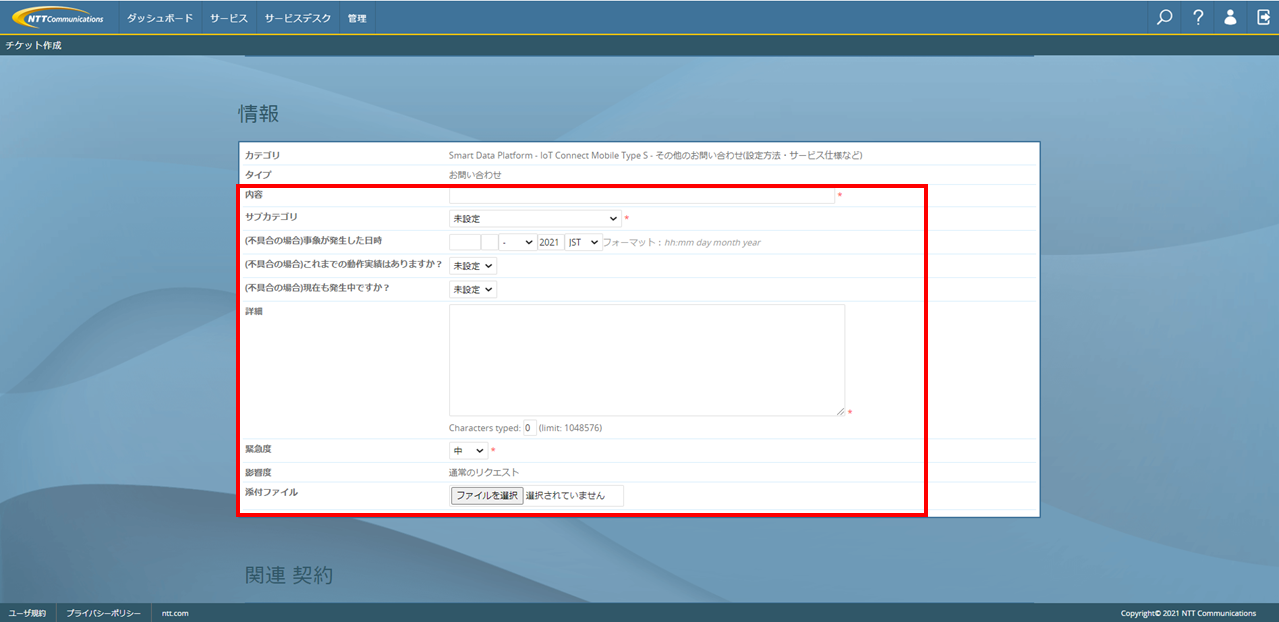Open 現在も発生中ですか dropdown
This screenshot has width=1279, height=622.
tap(473, 289)
